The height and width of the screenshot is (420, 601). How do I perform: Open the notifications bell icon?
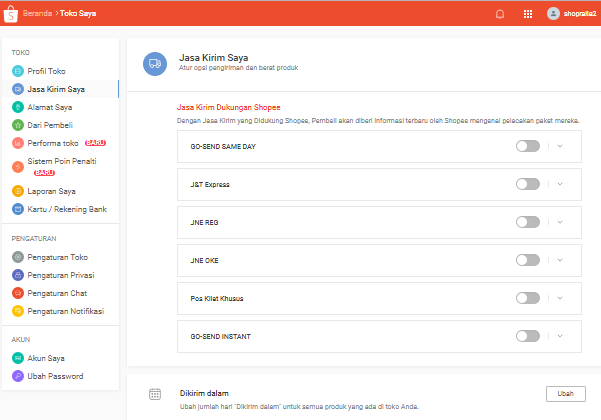tap(500, 14)
